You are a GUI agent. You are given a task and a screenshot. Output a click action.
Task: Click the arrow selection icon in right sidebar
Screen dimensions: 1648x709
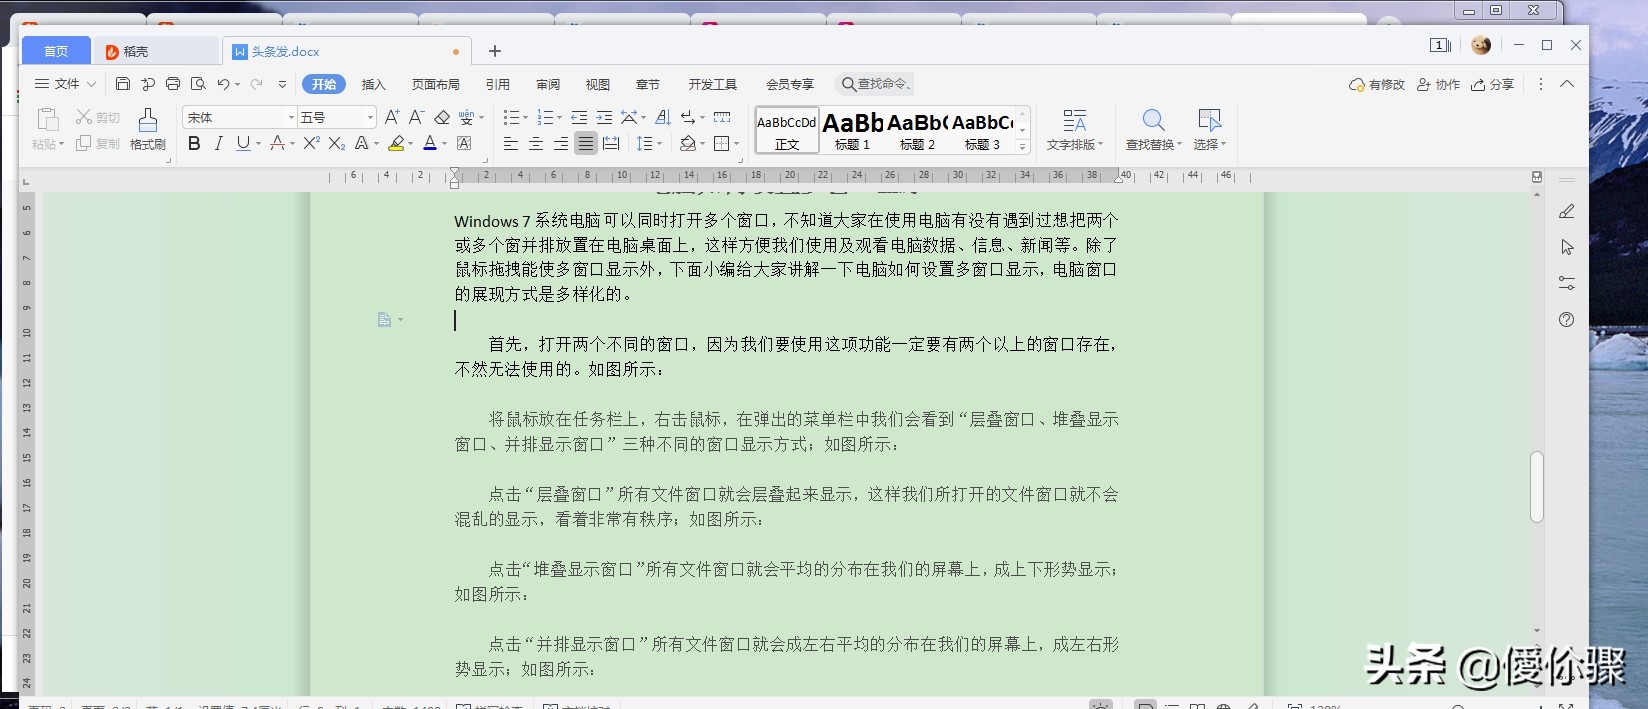[x=1567, y=247]
